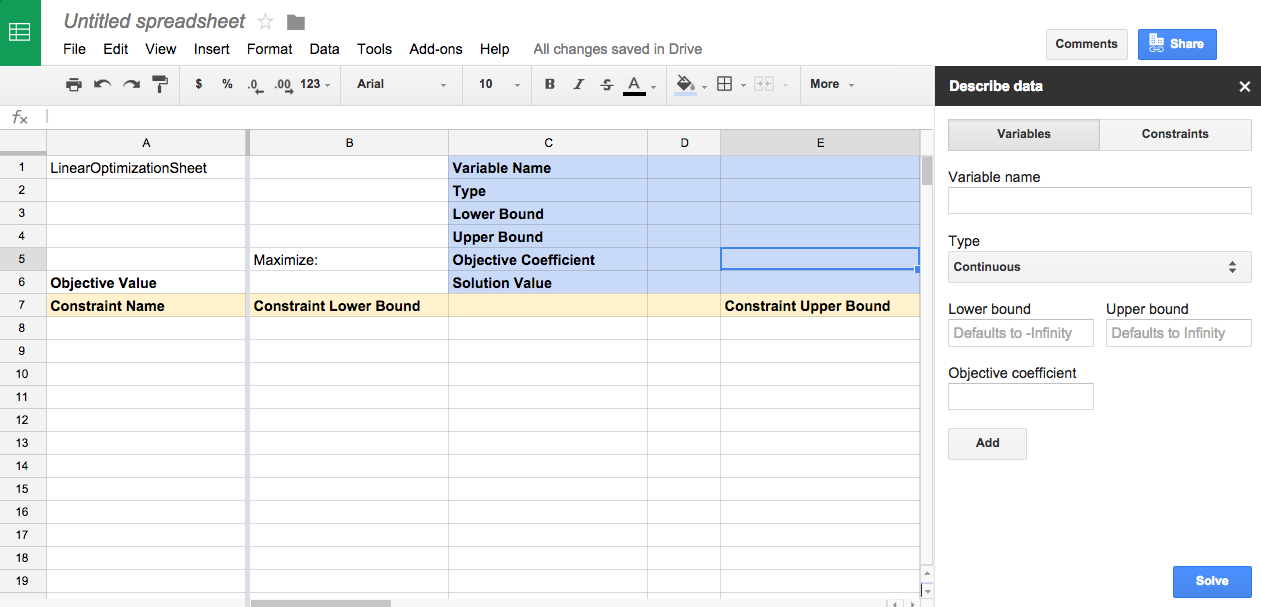The image size is (1261, 607).
Task: Click the Variable name input field
Action: tap(1099, 201)
